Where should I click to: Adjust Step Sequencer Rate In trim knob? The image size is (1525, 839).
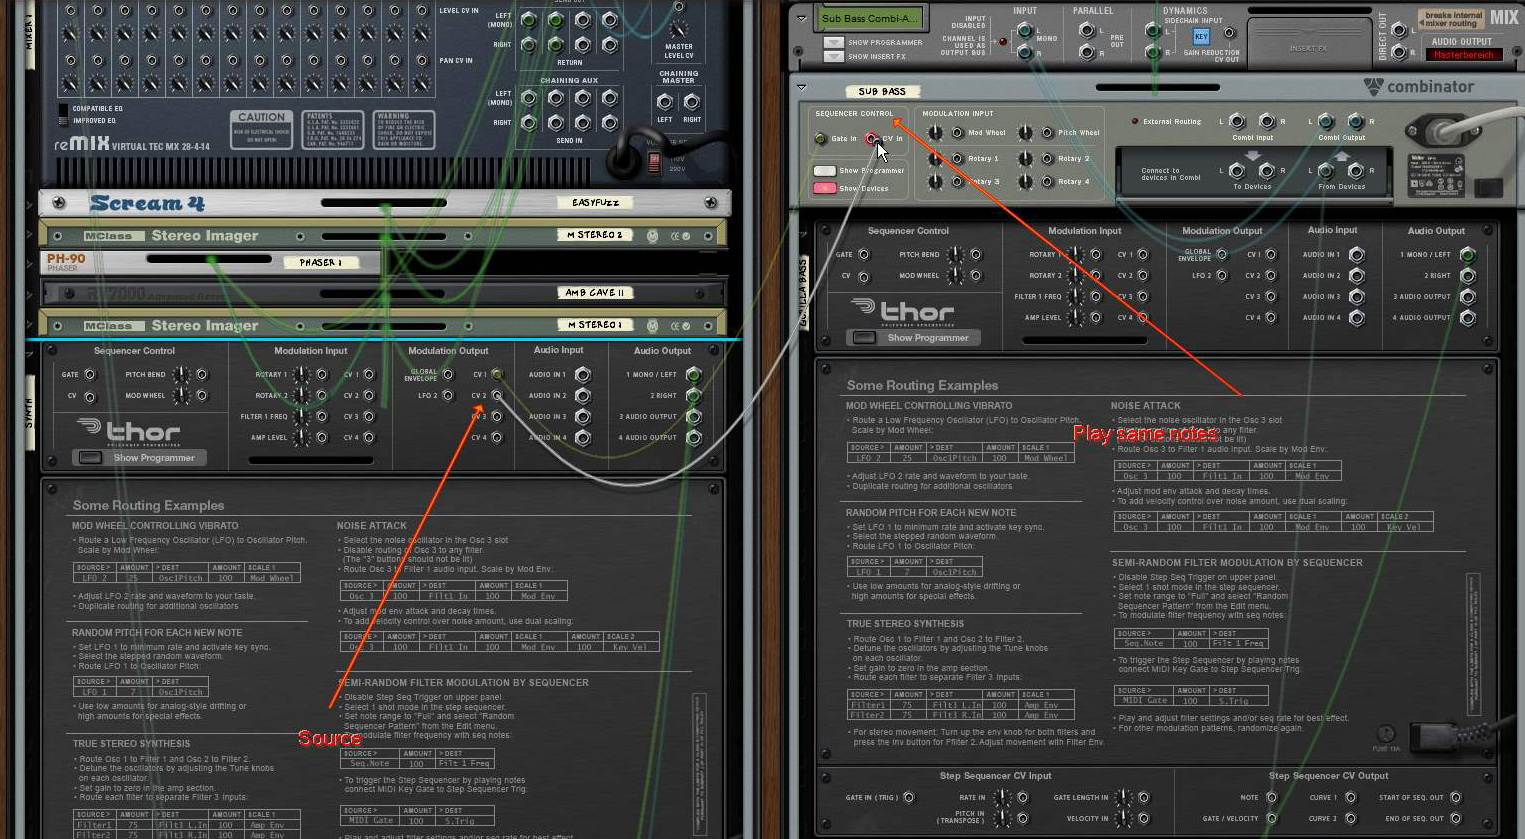pyautogui.click(x=1001, y=798)
